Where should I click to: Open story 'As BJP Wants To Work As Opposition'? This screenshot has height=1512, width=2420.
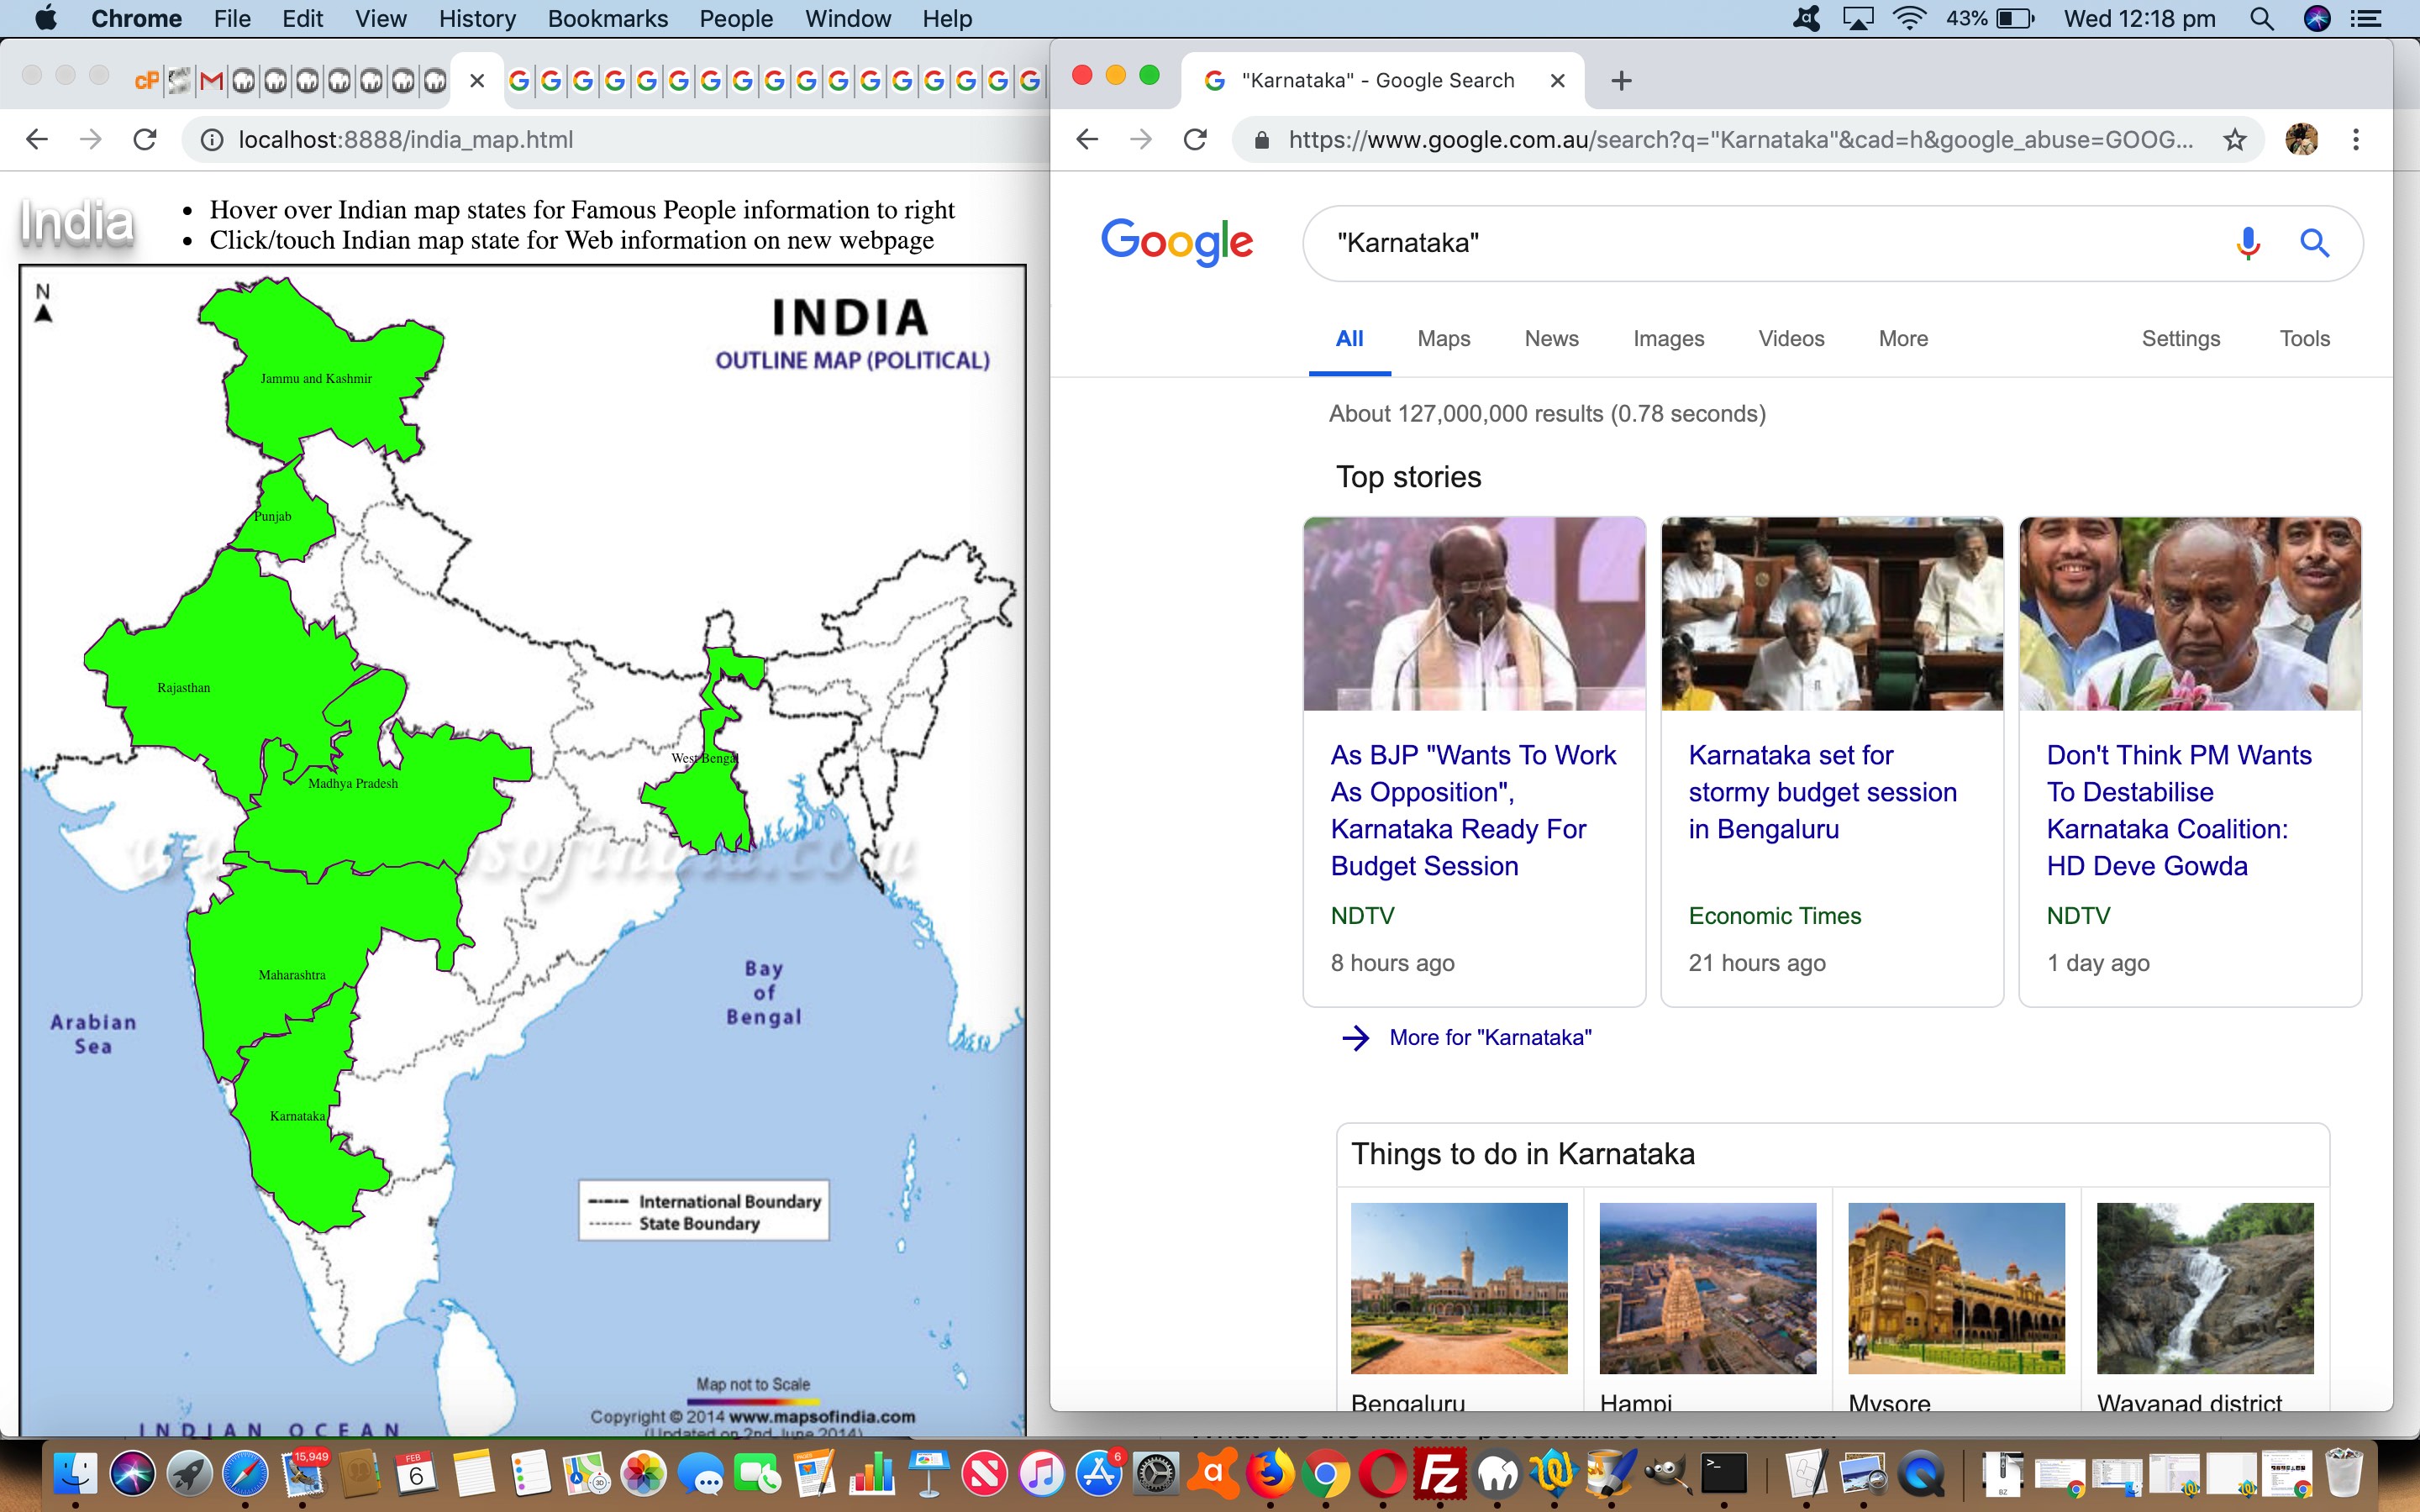1472,810
